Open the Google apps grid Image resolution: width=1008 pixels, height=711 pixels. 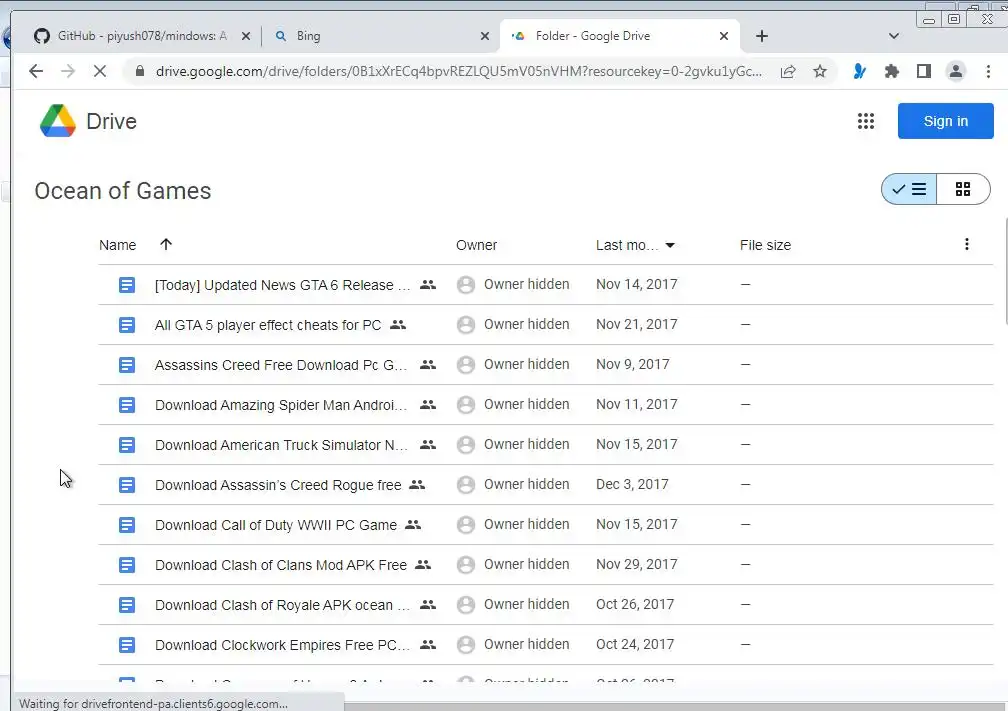pos(865,121)
